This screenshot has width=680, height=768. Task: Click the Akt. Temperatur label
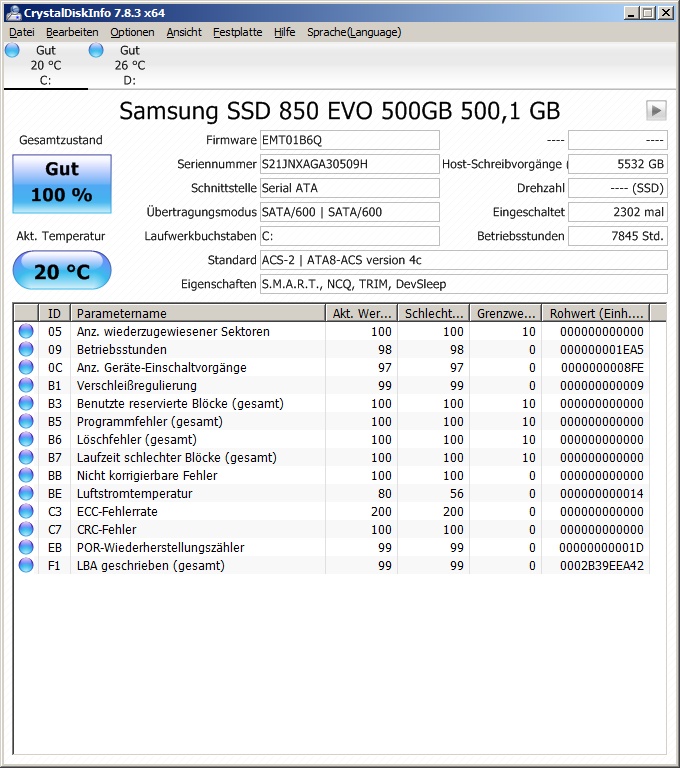click(61, 236)
